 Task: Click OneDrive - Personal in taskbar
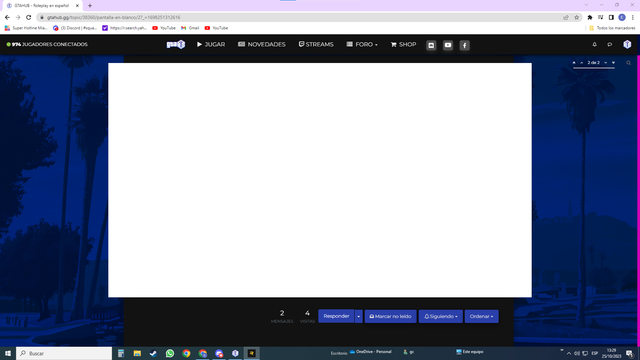[371, 352]
